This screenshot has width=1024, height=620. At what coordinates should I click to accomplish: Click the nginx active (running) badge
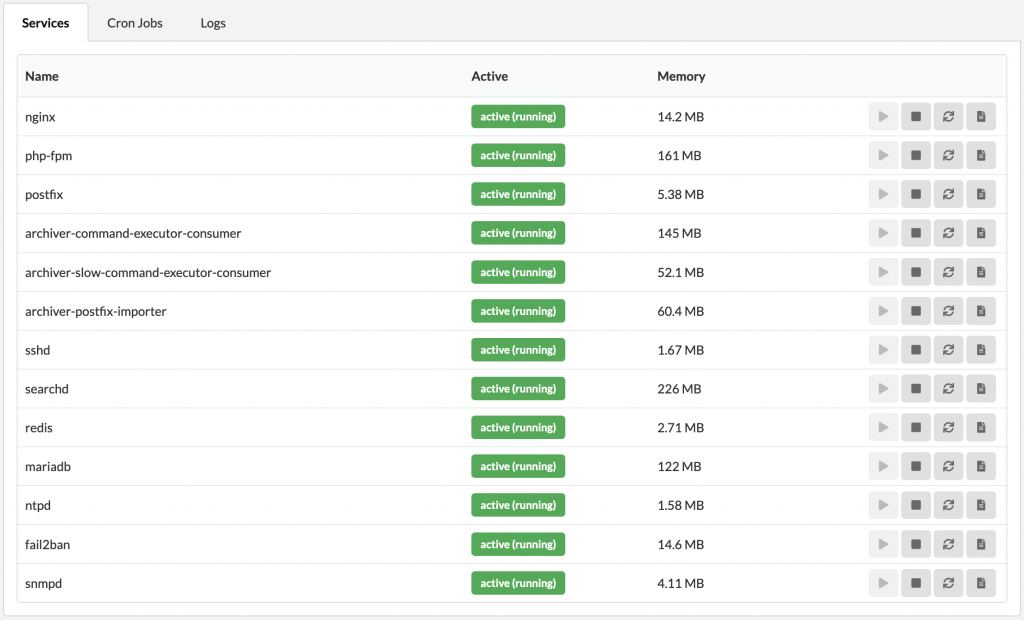click(x=518, y=116)
